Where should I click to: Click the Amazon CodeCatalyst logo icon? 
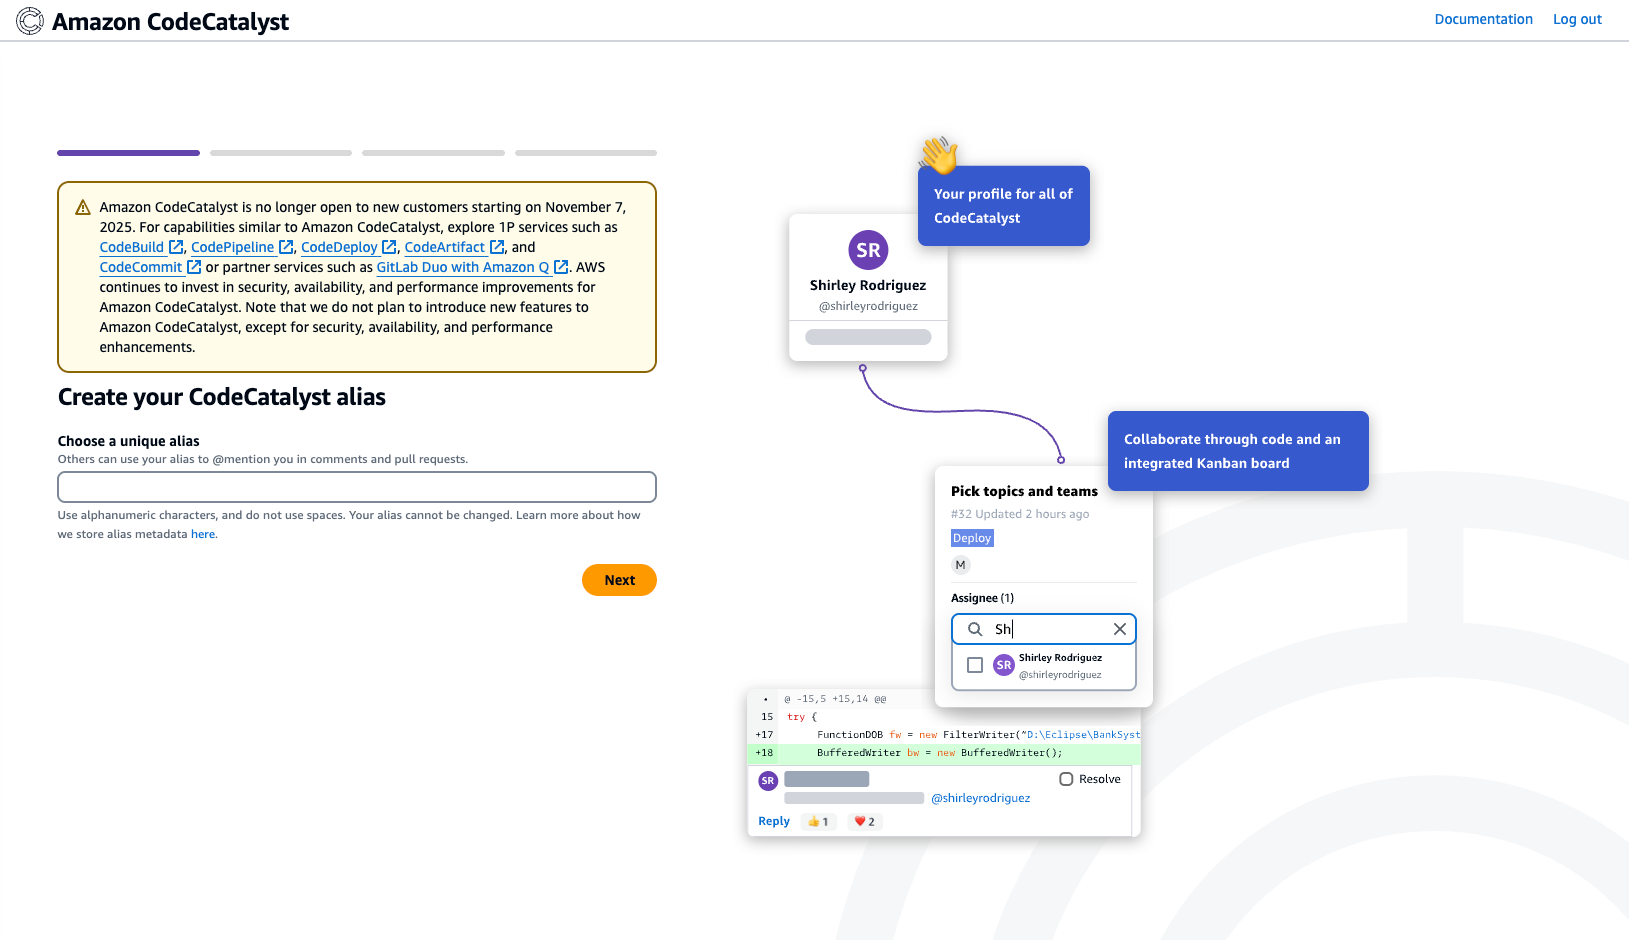click(x=30, y=21)
